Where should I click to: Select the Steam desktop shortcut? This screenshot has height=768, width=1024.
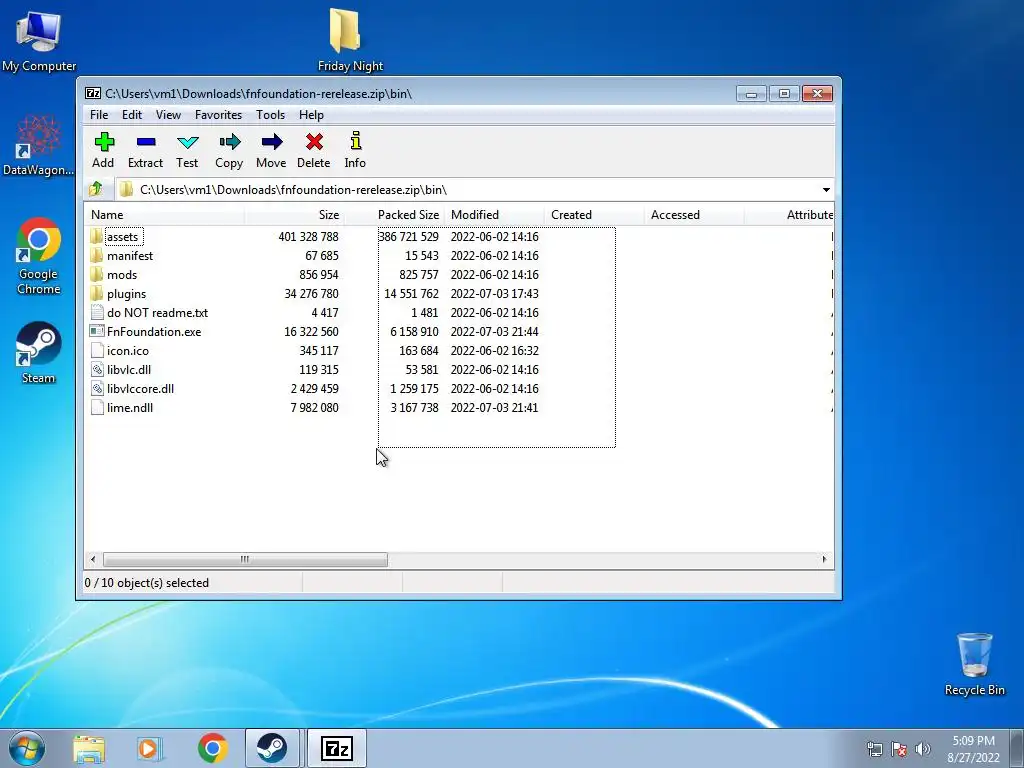(x=39, y=353)
